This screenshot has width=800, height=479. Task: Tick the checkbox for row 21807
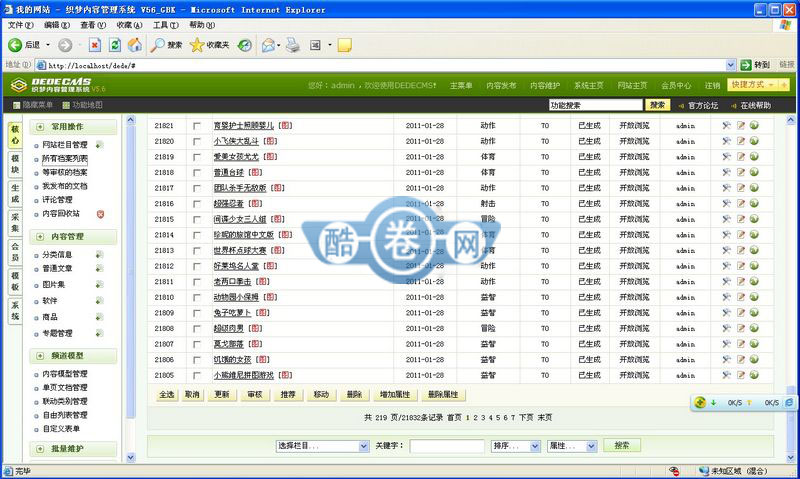pos(197,344)
